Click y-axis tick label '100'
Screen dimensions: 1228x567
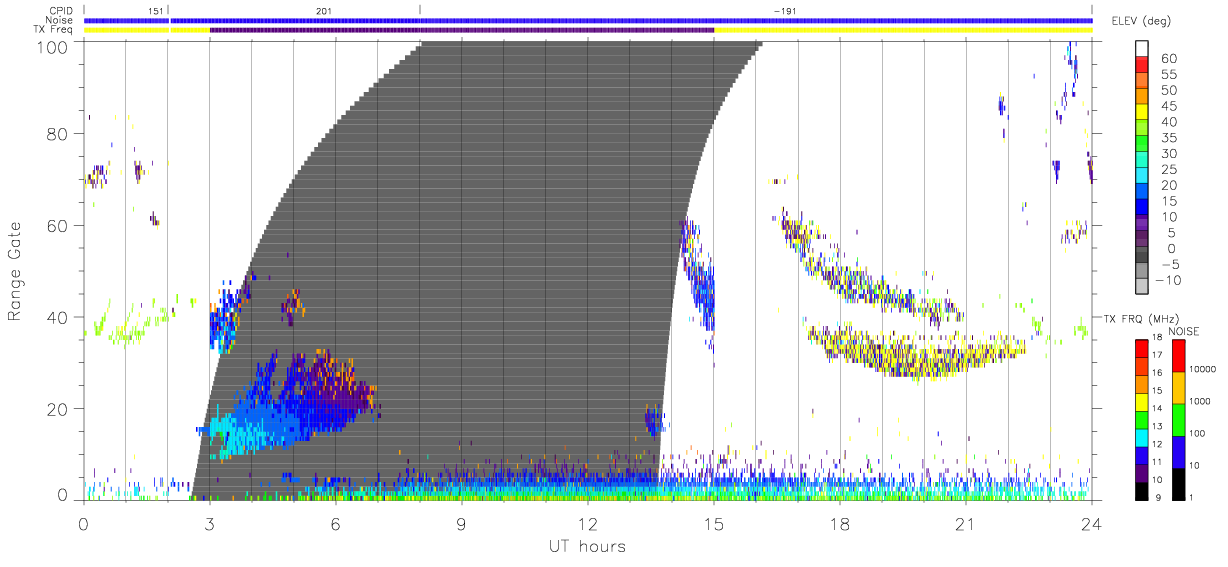click(54, 47)
